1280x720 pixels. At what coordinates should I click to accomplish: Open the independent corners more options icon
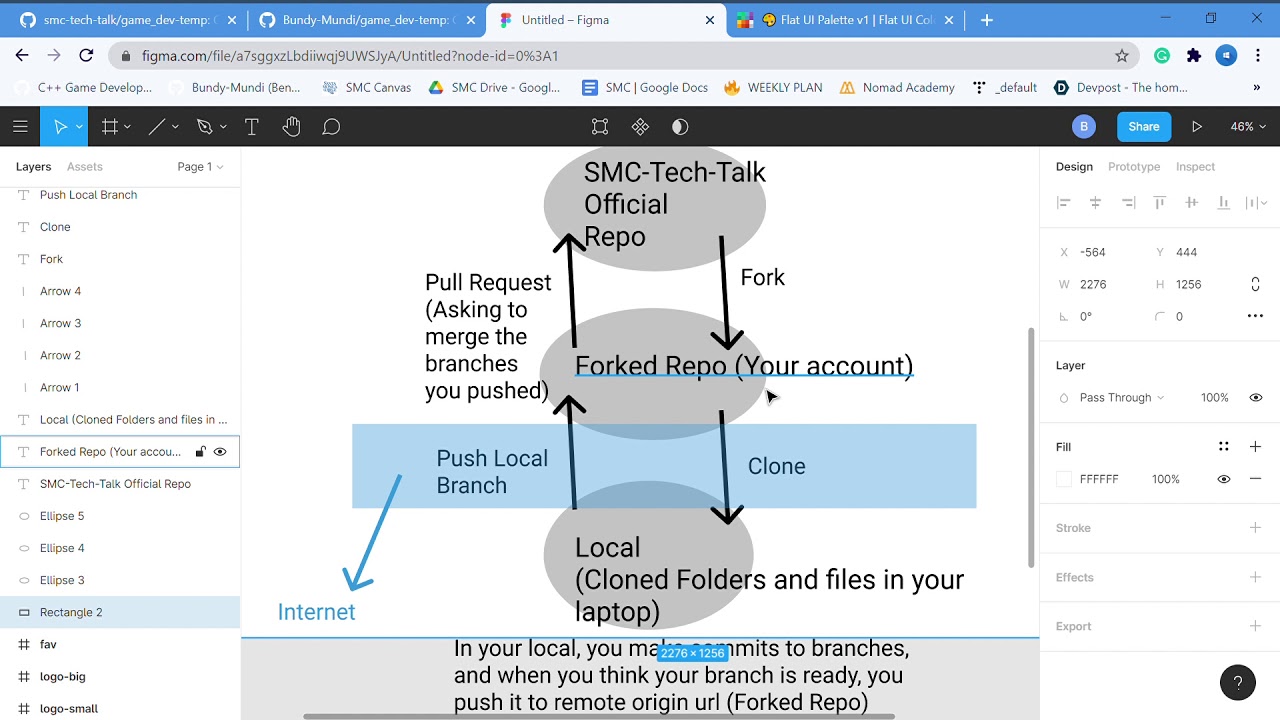click(x=1255, y=316)
